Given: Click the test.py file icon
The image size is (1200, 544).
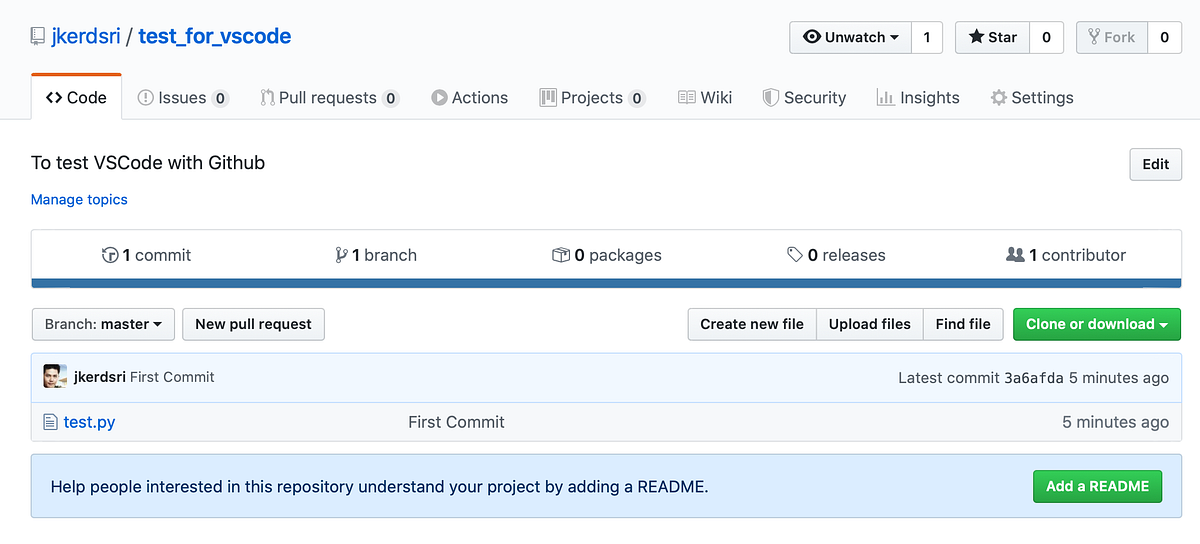Looking at the screenshot, I should [50, 422].
